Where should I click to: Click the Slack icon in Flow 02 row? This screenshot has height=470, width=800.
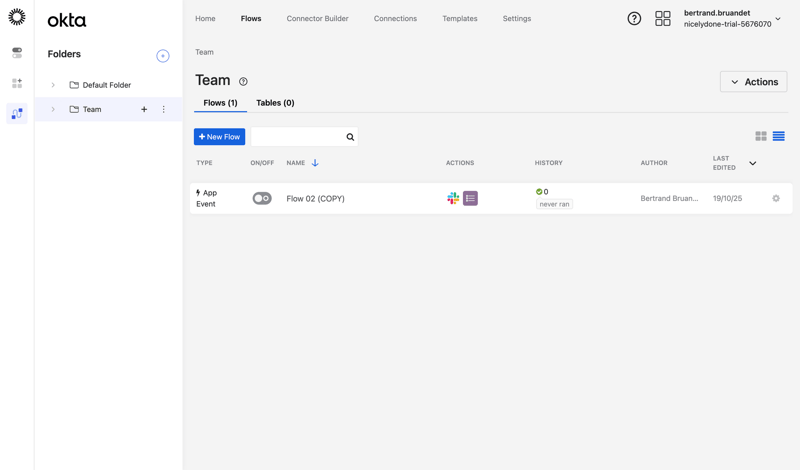point(453,198)
